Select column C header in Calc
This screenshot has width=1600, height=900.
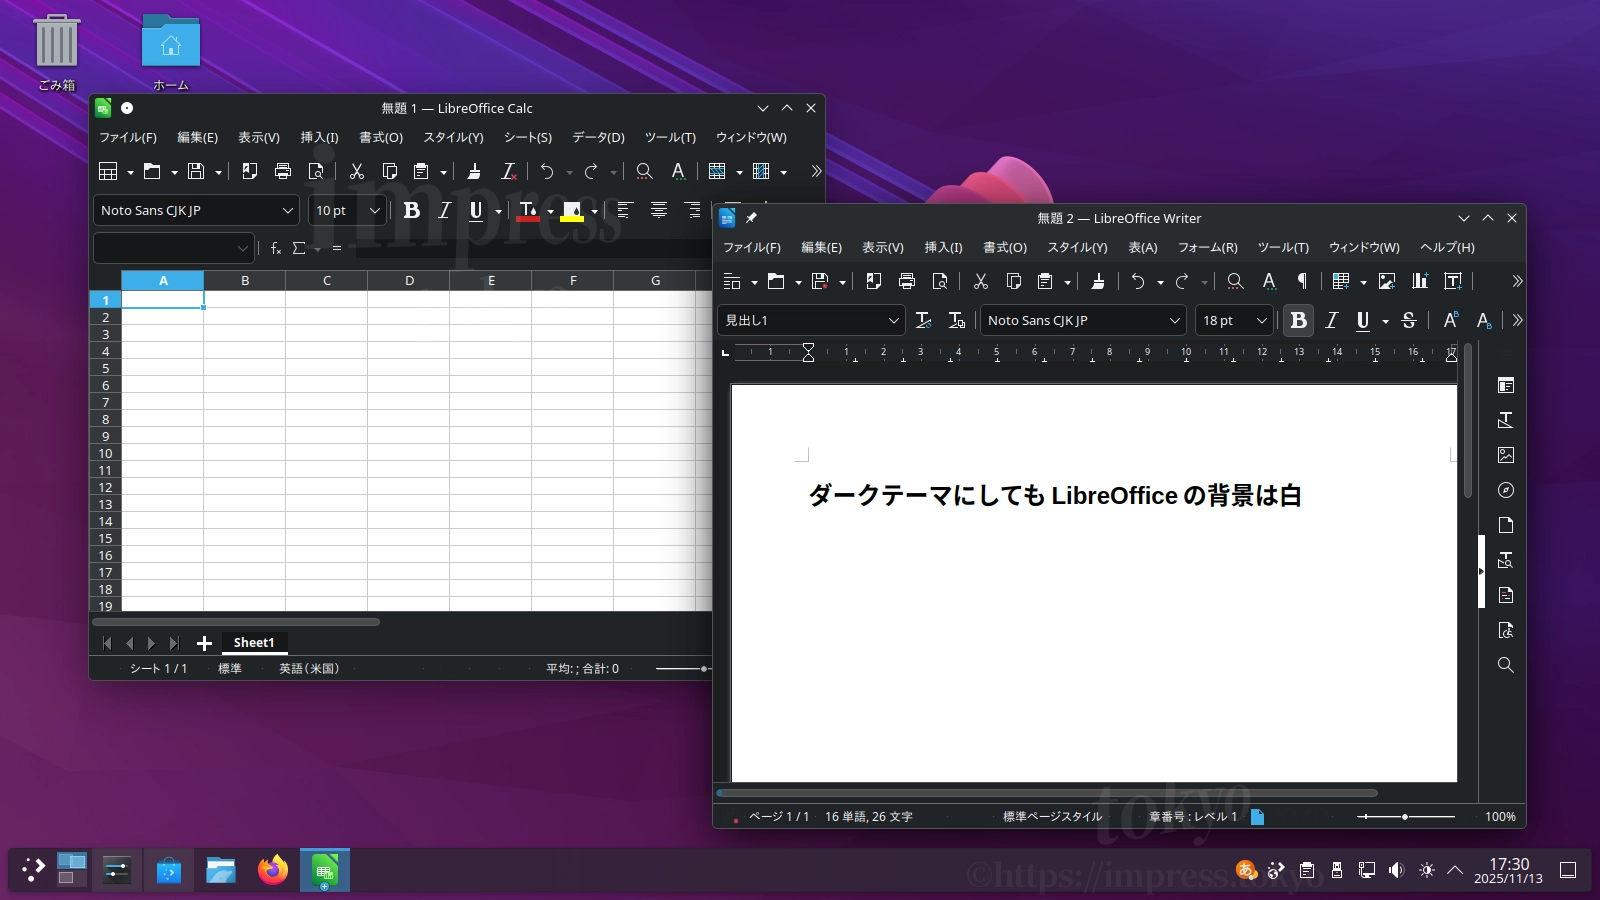click(327, 281)
